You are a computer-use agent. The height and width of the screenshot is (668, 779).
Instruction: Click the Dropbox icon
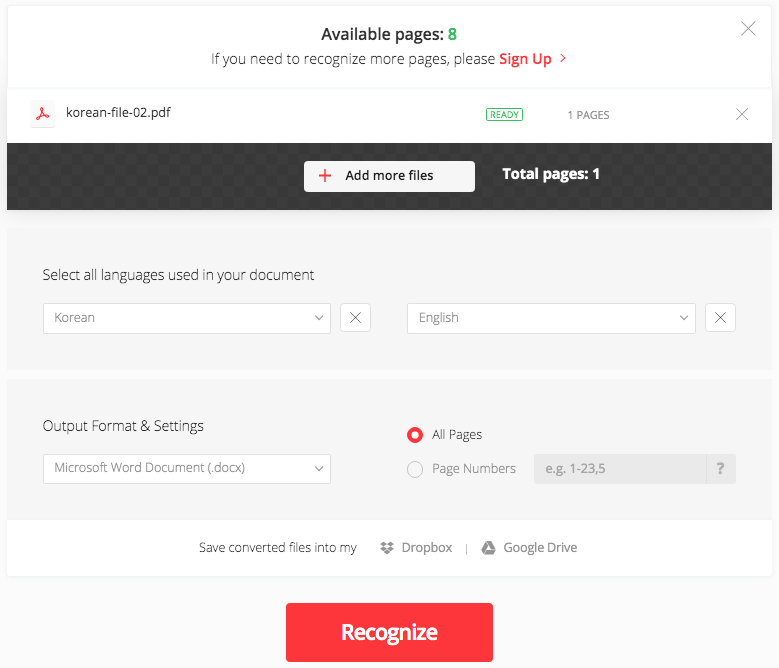pos(387,548)
